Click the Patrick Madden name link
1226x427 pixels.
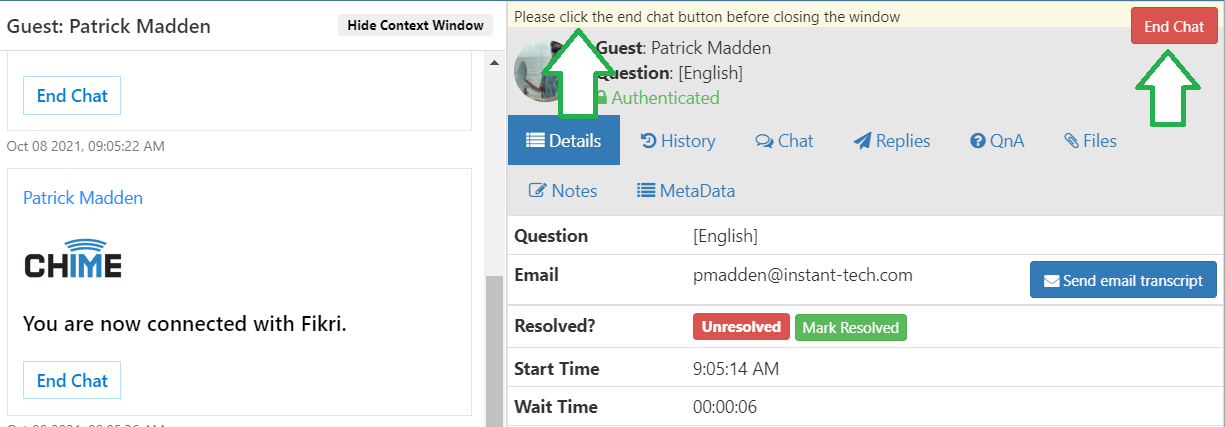[83, 198]
